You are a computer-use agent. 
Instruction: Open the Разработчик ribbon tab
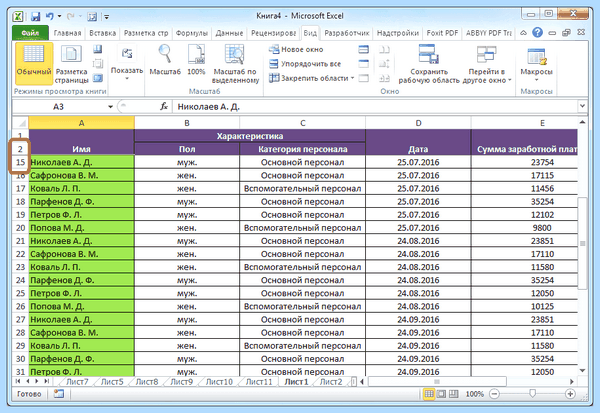click(347, 33)
